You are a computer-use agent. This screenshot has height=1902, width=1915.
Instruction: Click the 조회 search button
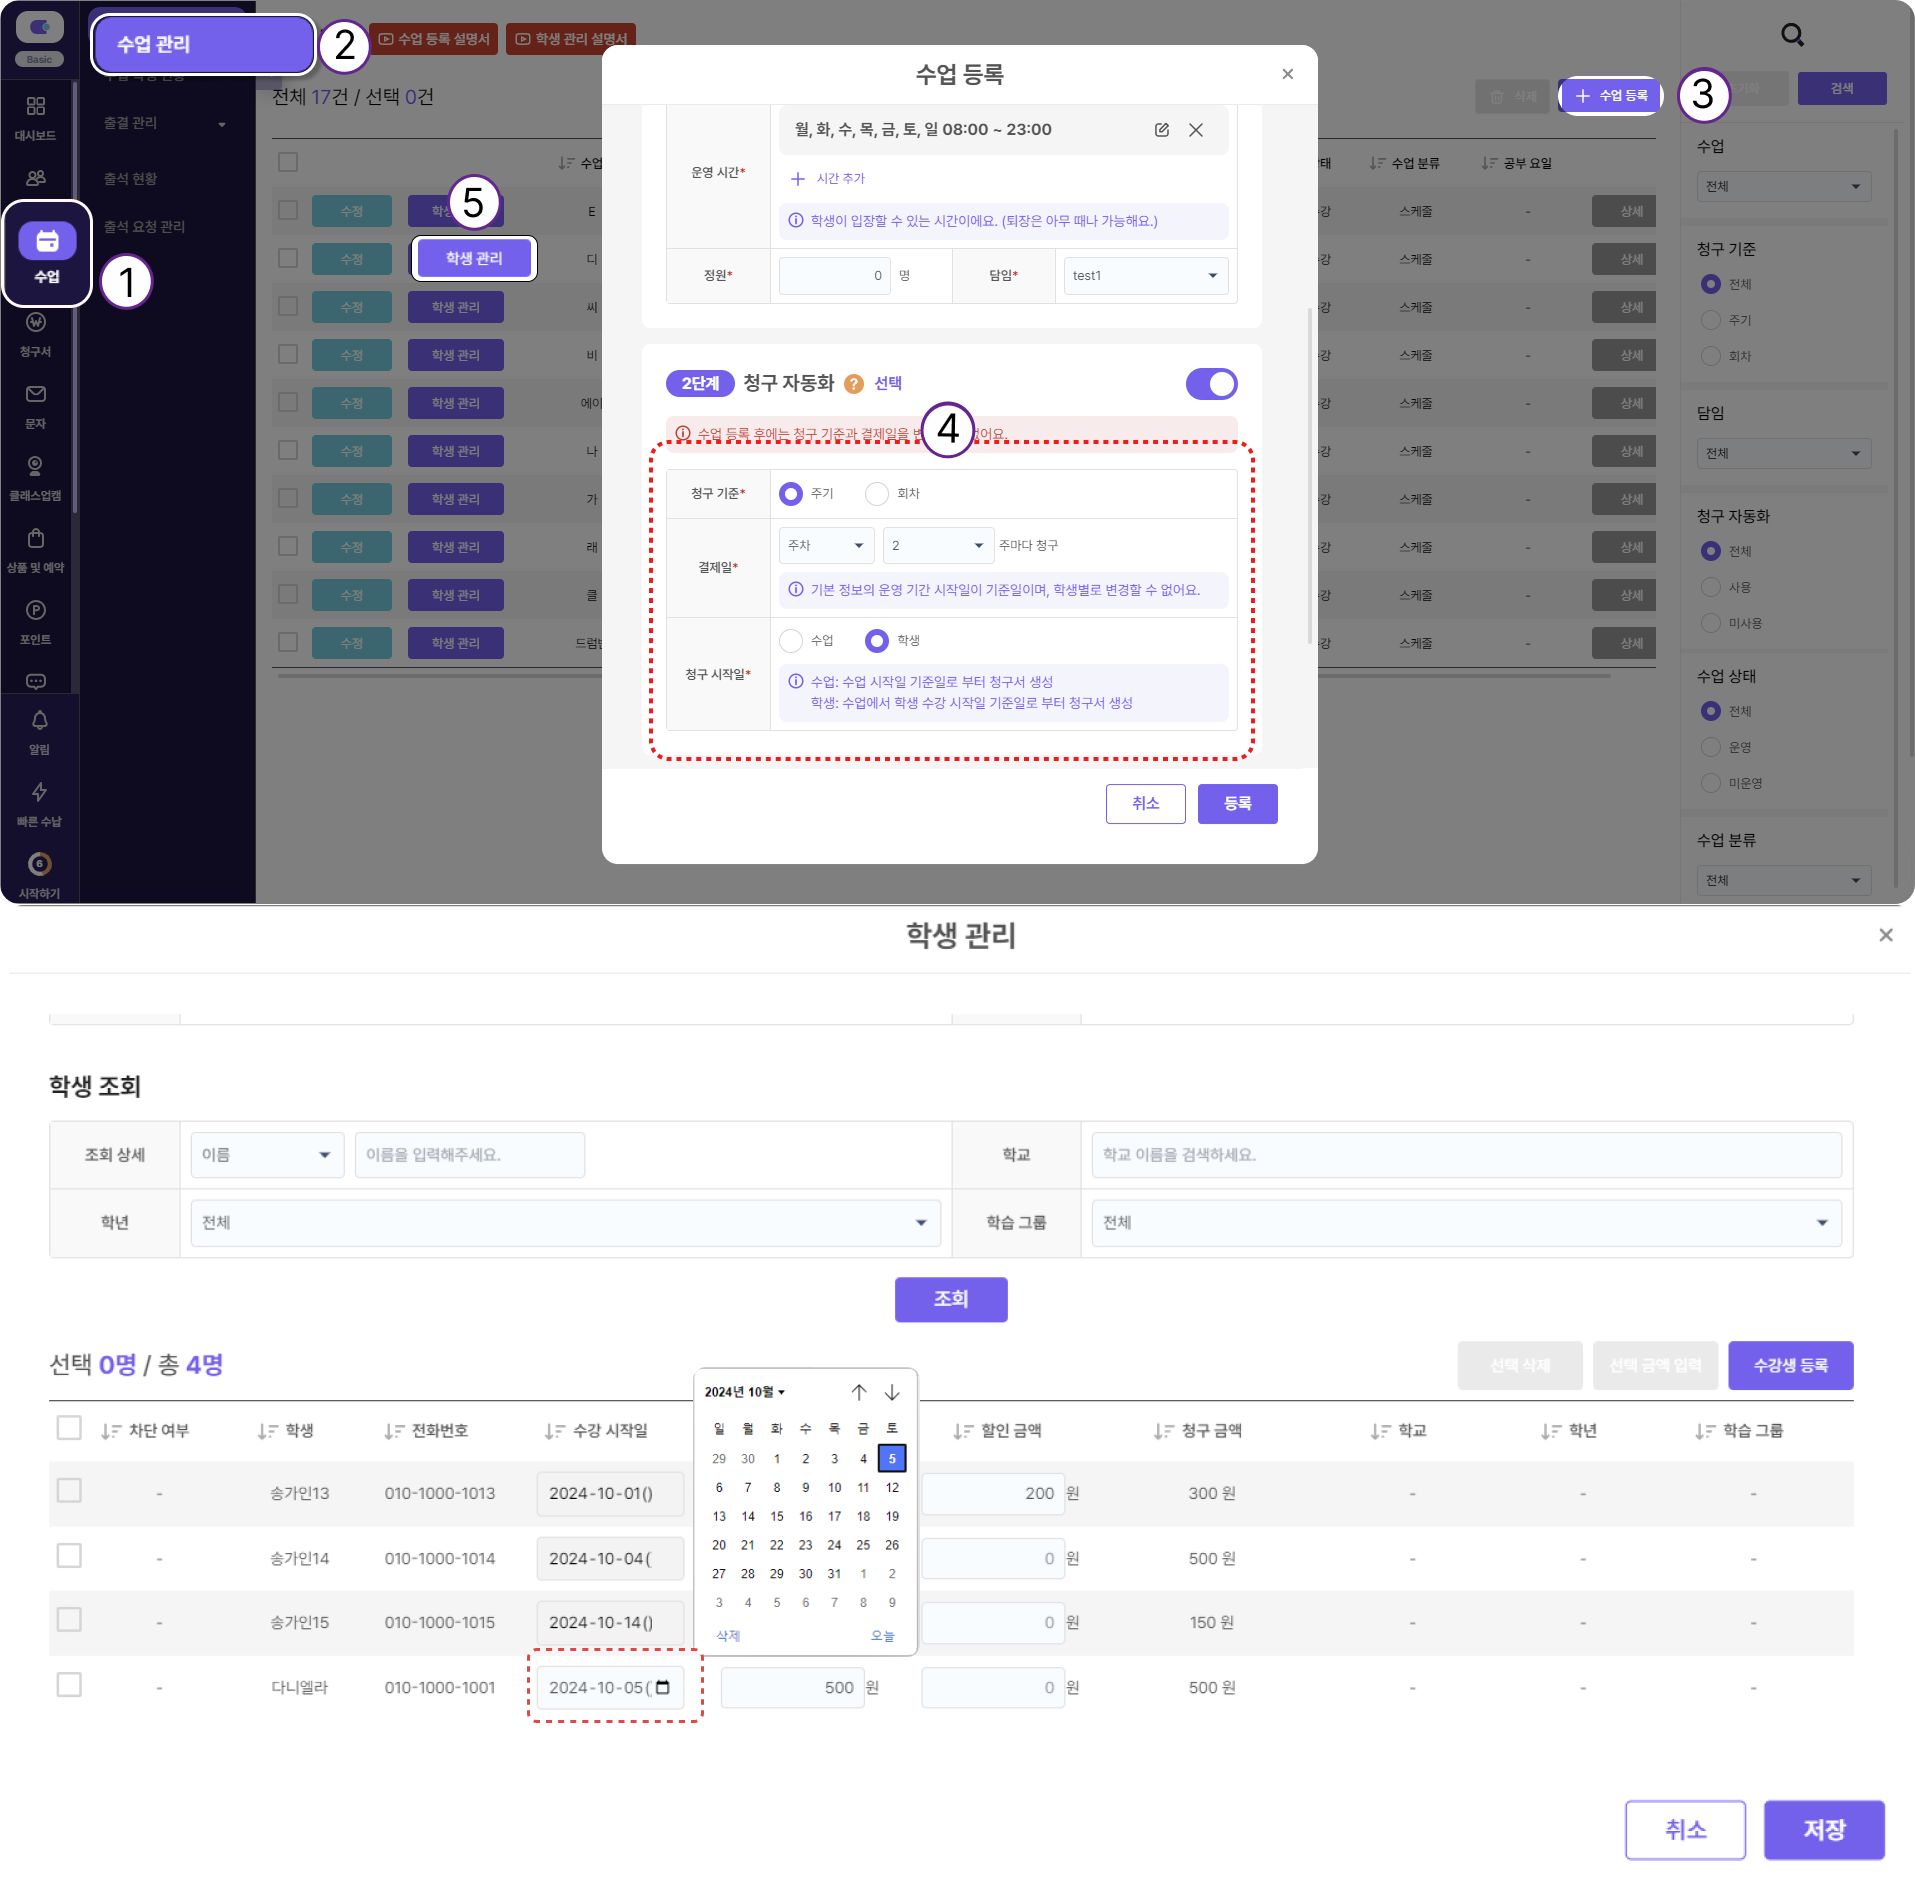[x=951, y=1300]
